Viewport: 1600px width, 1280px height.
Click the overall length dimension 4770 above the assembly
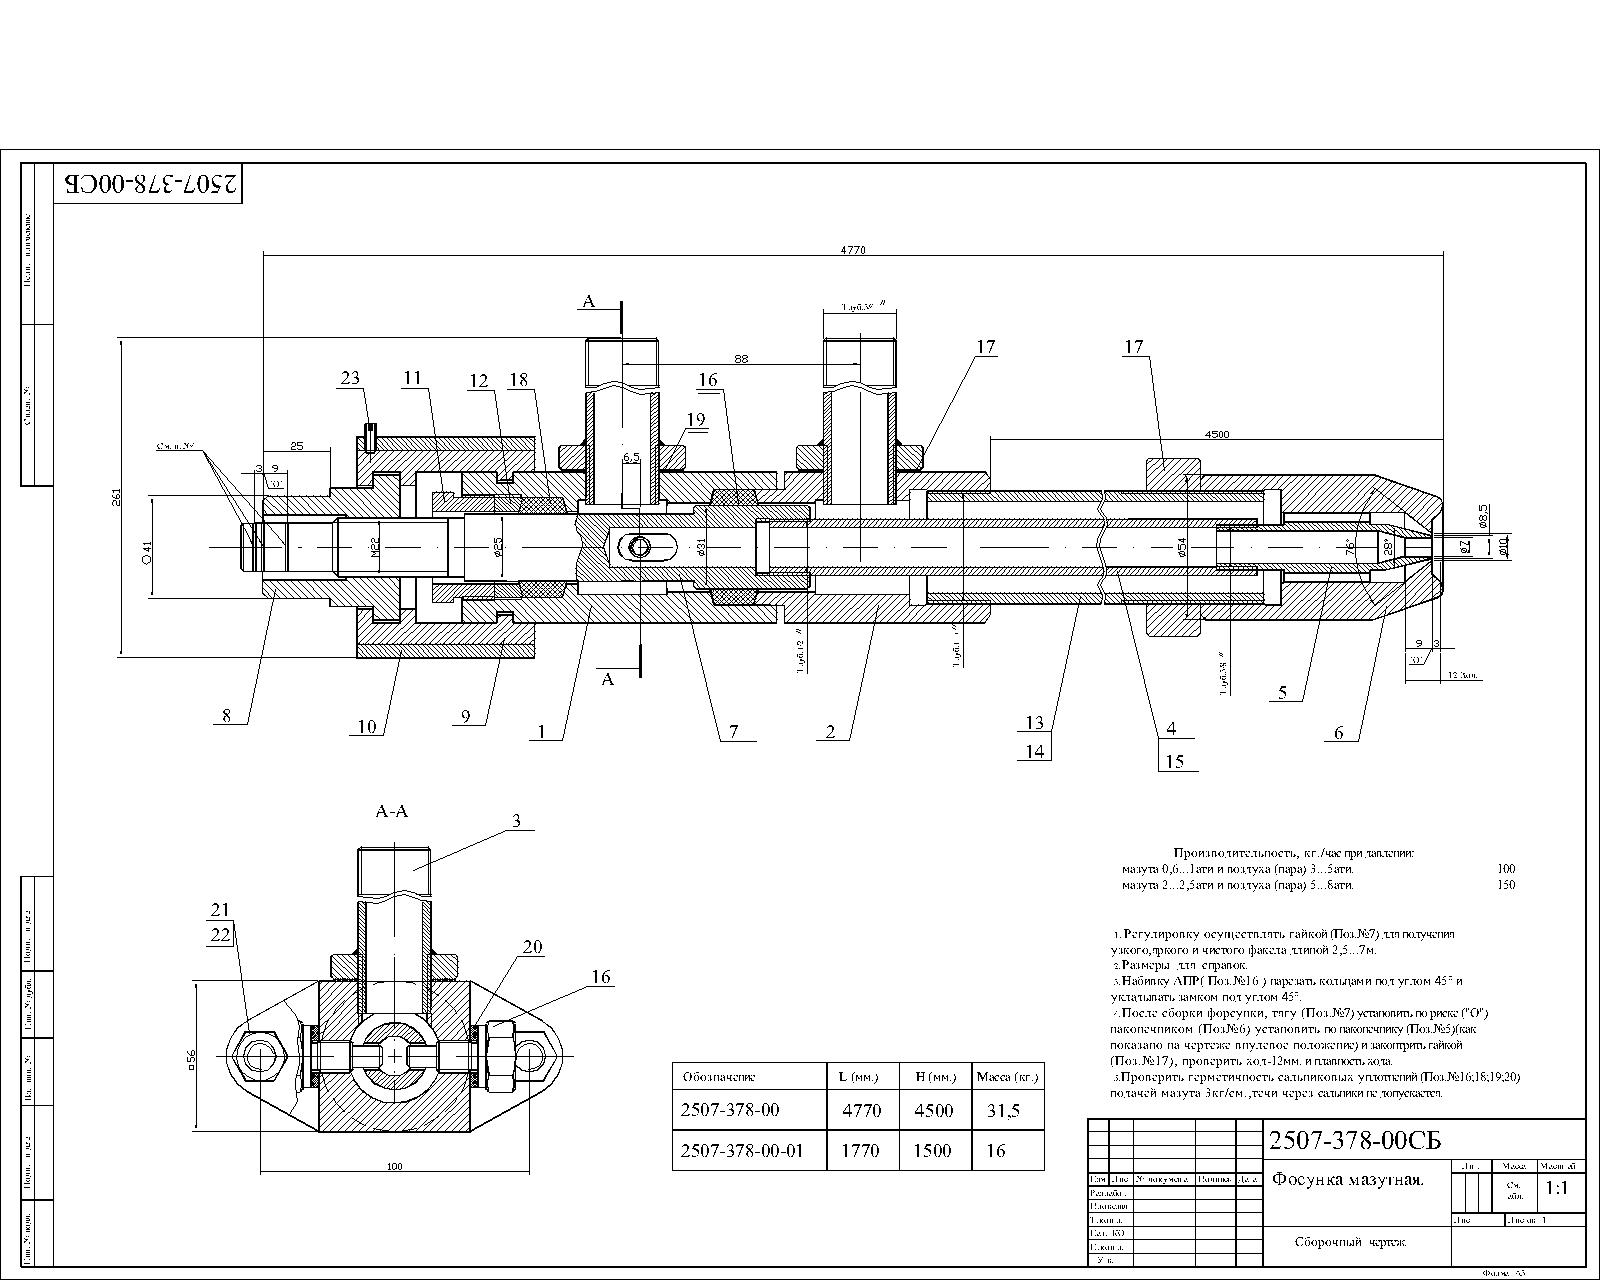click(853, 250)
